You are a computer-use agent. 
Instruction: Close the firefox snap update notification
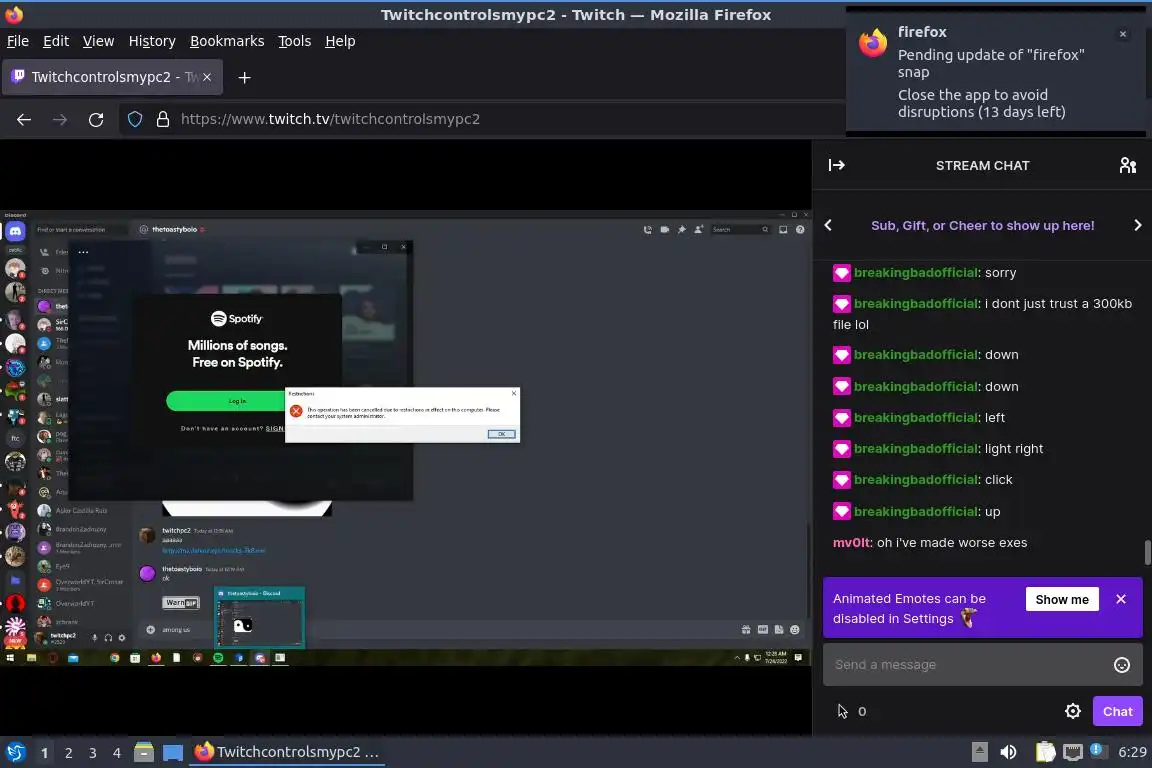[x=1122, y=34]
